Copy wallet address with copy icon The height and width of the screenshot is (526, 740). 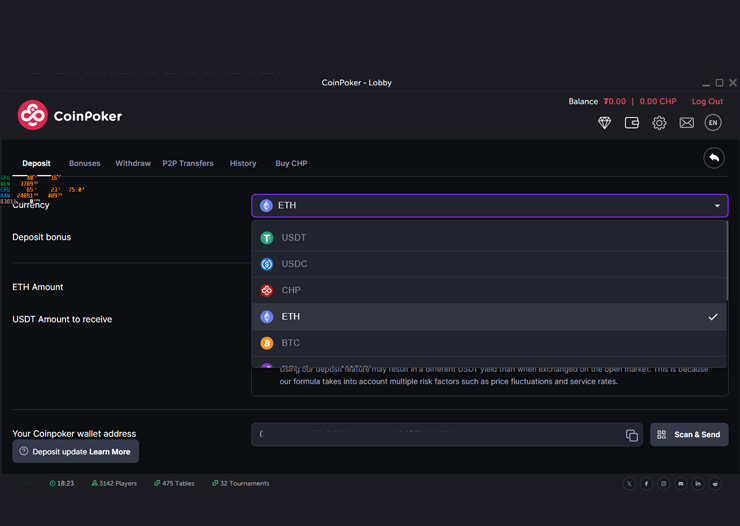pos(631,435)
